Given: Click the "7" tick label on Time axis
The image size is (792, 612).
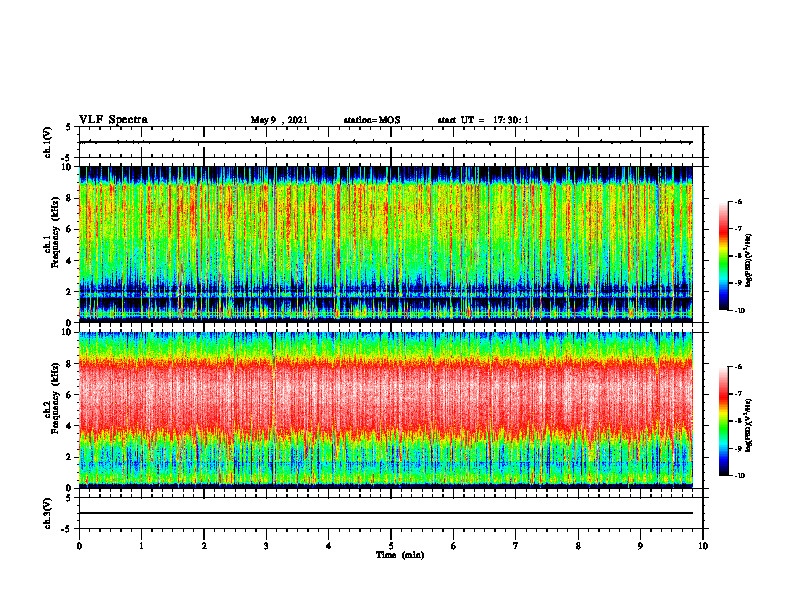Looking at the screenshot, I should [516, 546].
